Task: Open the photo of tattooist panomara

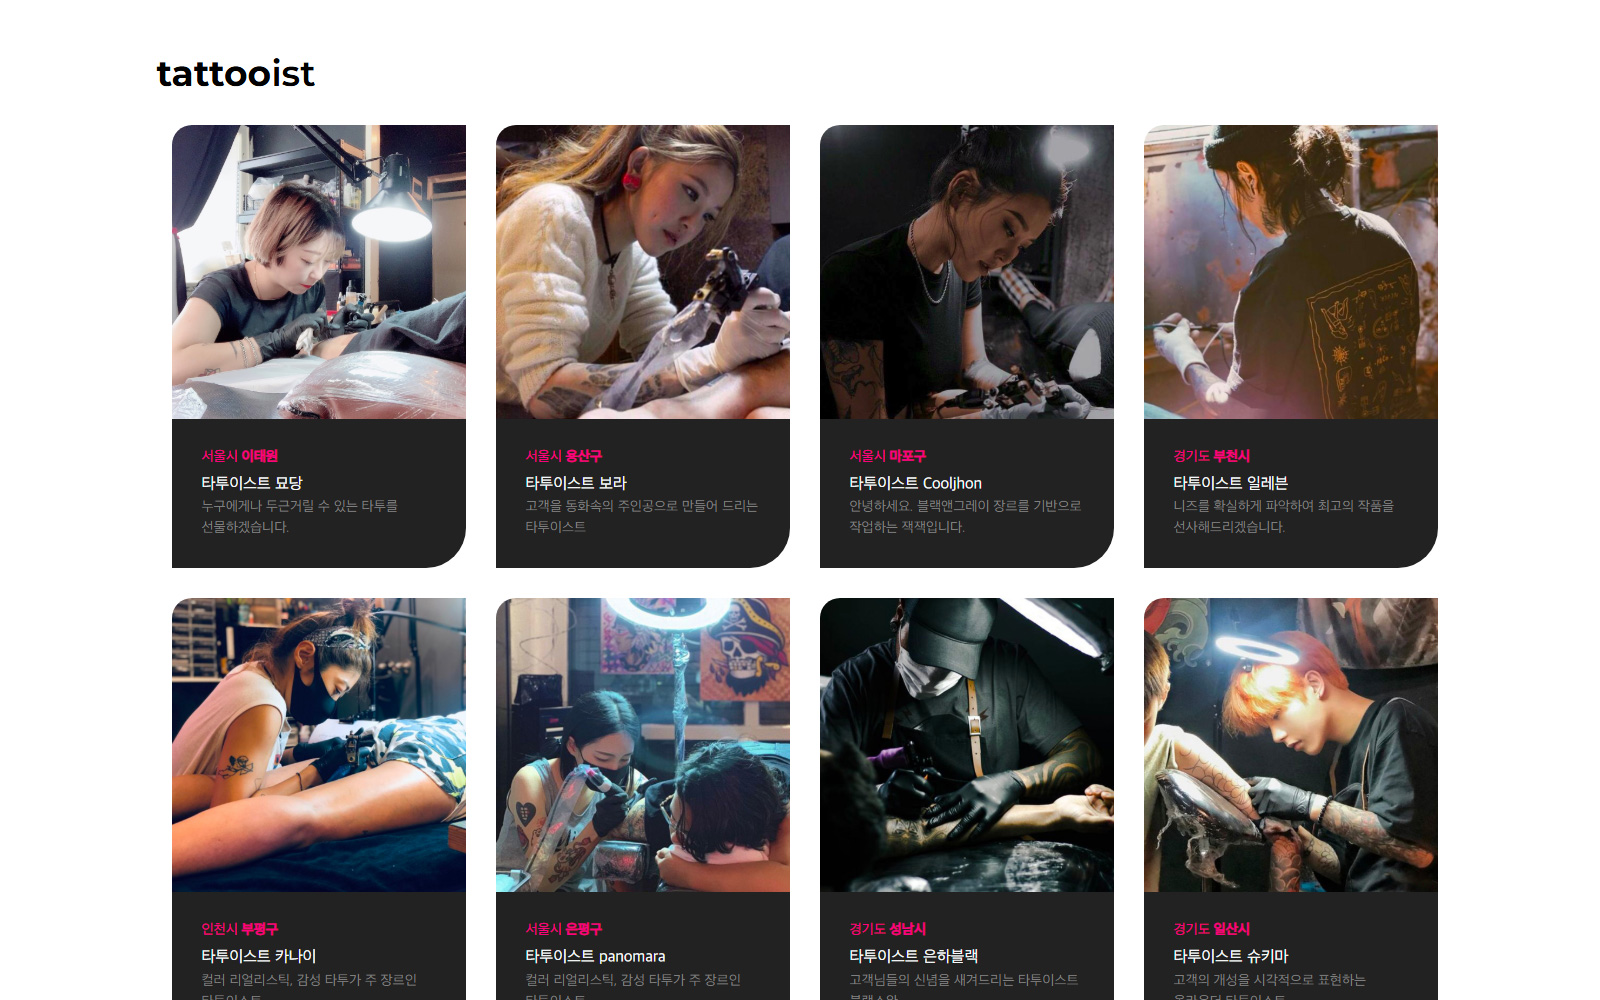Action: tap(643, 745)
